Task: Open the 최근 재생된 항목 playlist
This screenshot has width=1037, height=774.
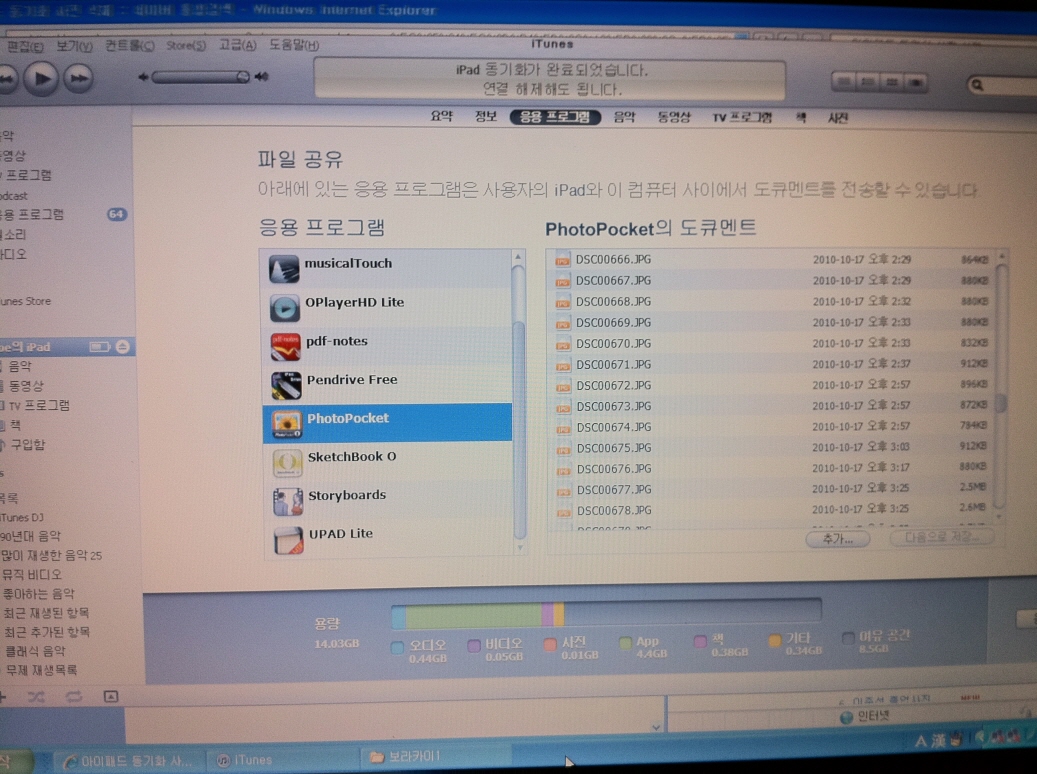Action: pos(46,613)
